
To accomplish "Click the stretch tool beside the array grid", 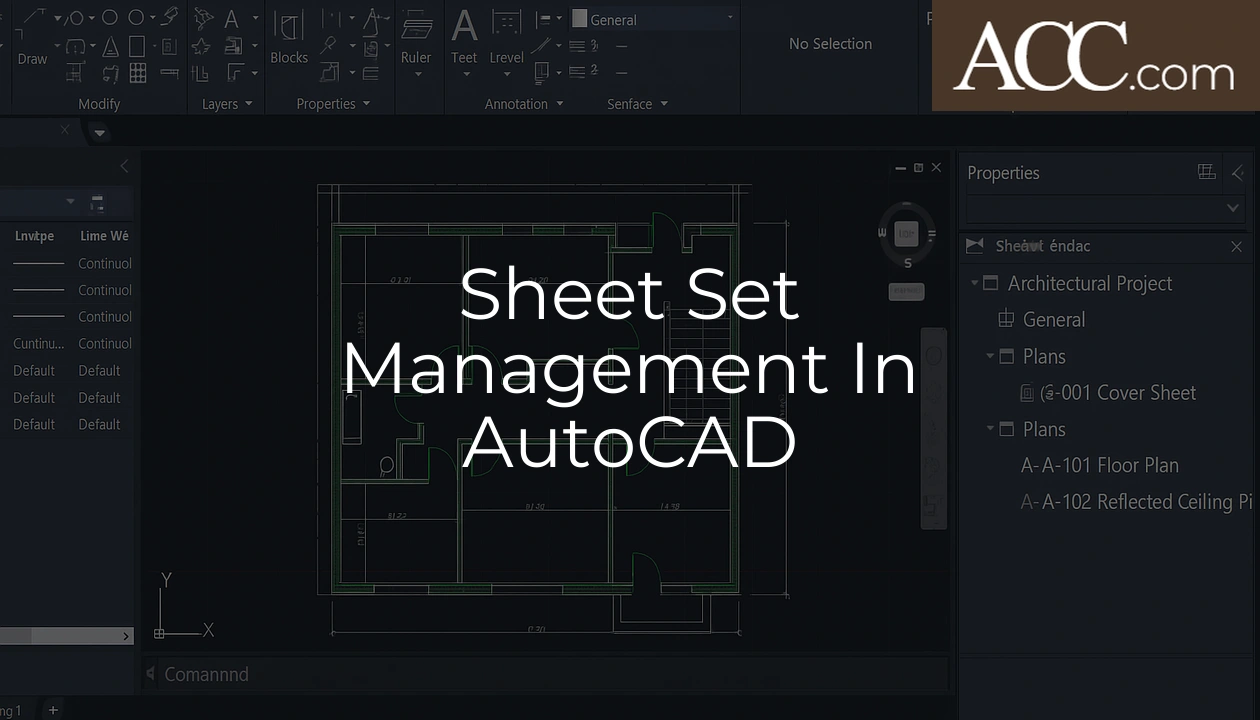I will pos(169,72).
